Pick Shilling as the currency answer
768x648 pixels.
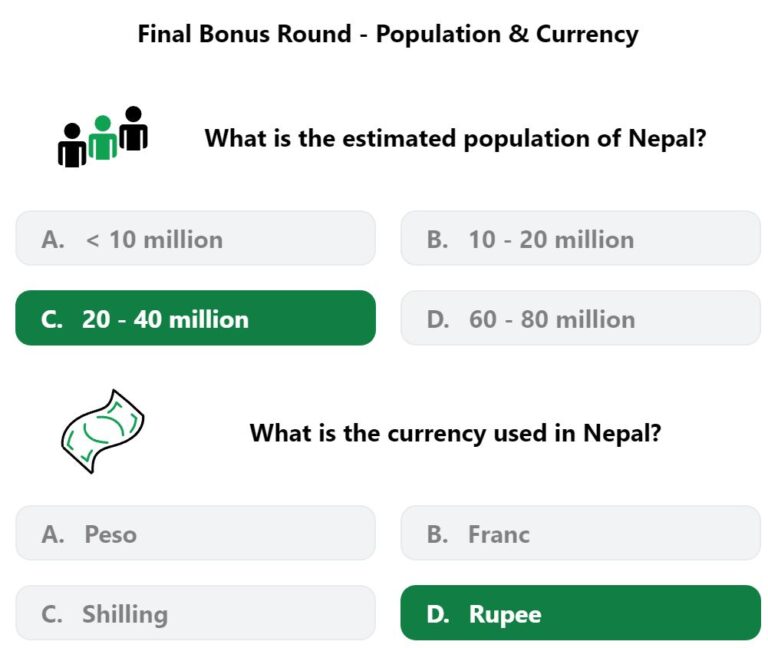(195, 613)
